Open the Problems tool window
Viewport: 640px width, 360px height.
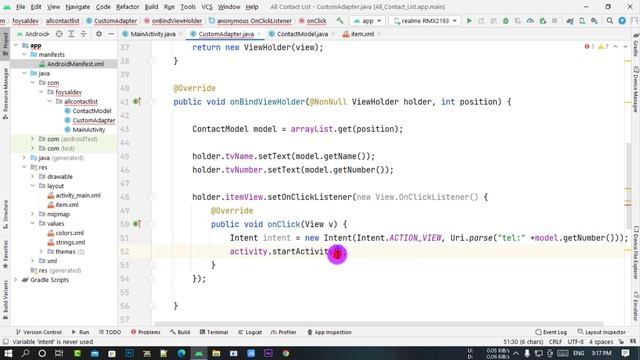146,332
